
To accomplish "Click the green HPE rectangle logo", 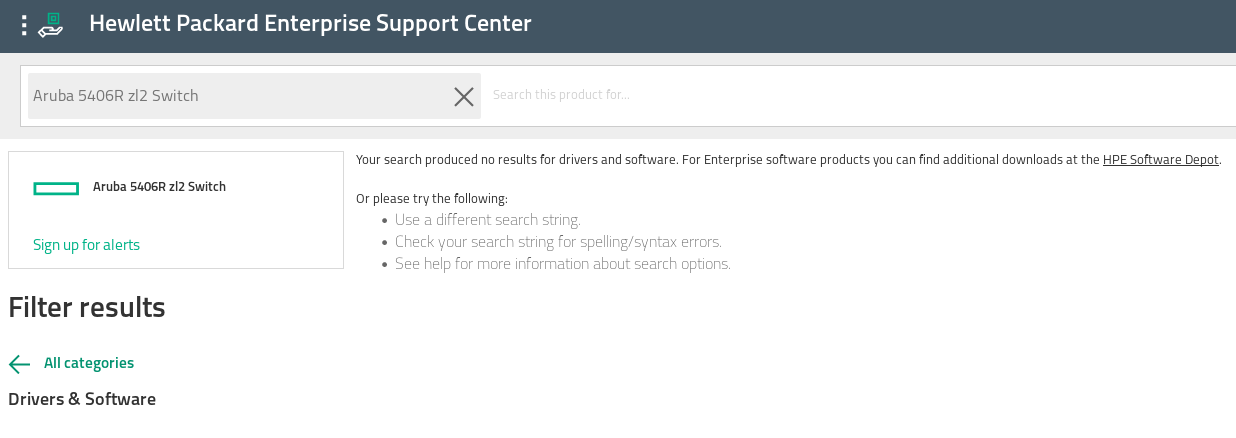I will pos(56,188).
